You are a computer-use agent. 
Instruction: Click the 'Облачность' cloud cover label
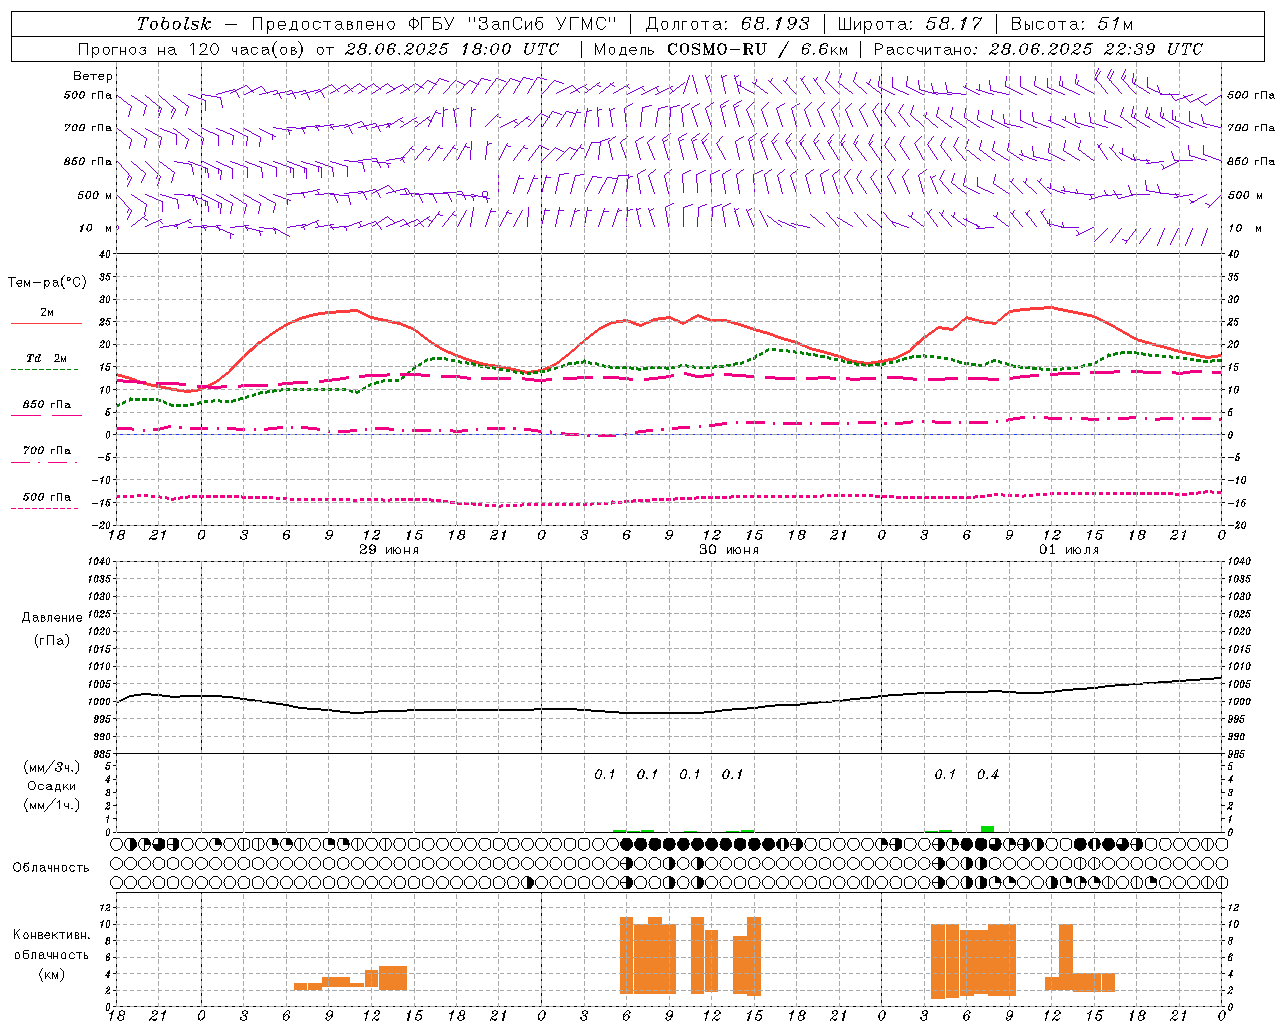click(x=51, y=867)
